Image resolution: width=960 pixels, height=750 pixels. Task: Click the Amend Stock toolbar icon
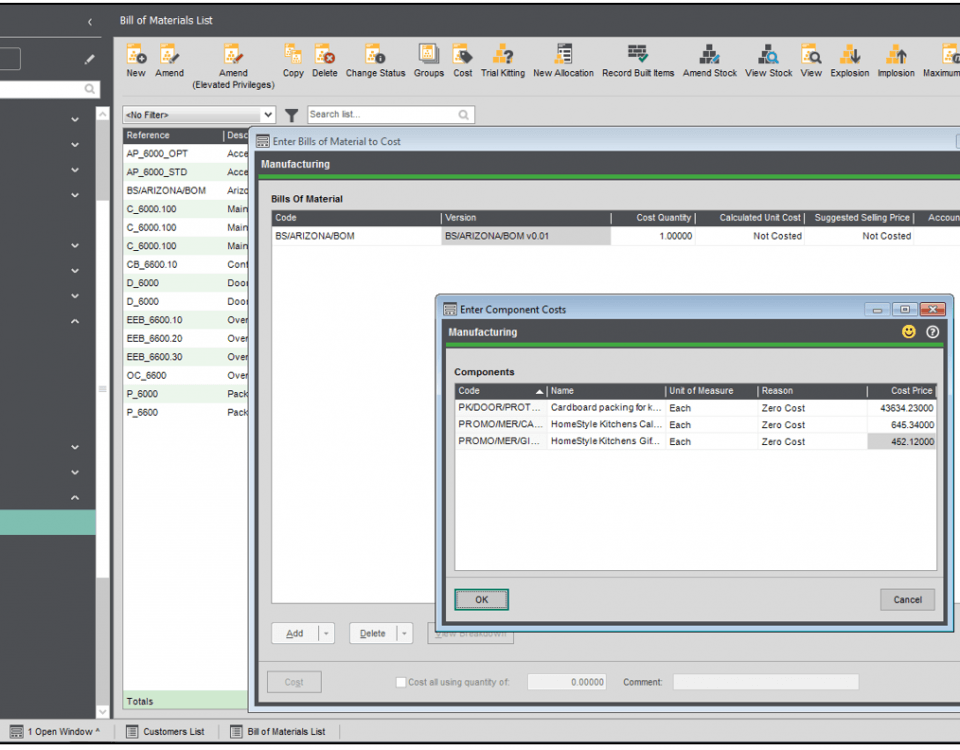coord(710,61)
